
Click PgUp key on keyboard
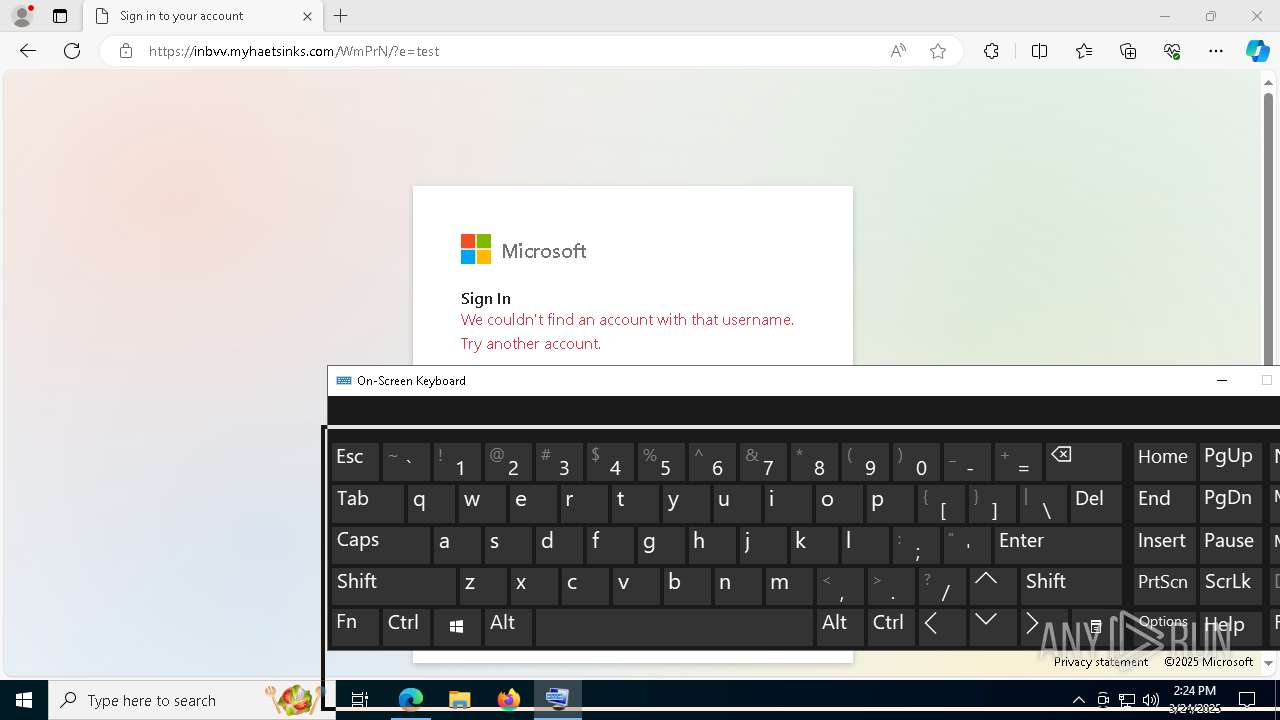tap(1231, 463)
